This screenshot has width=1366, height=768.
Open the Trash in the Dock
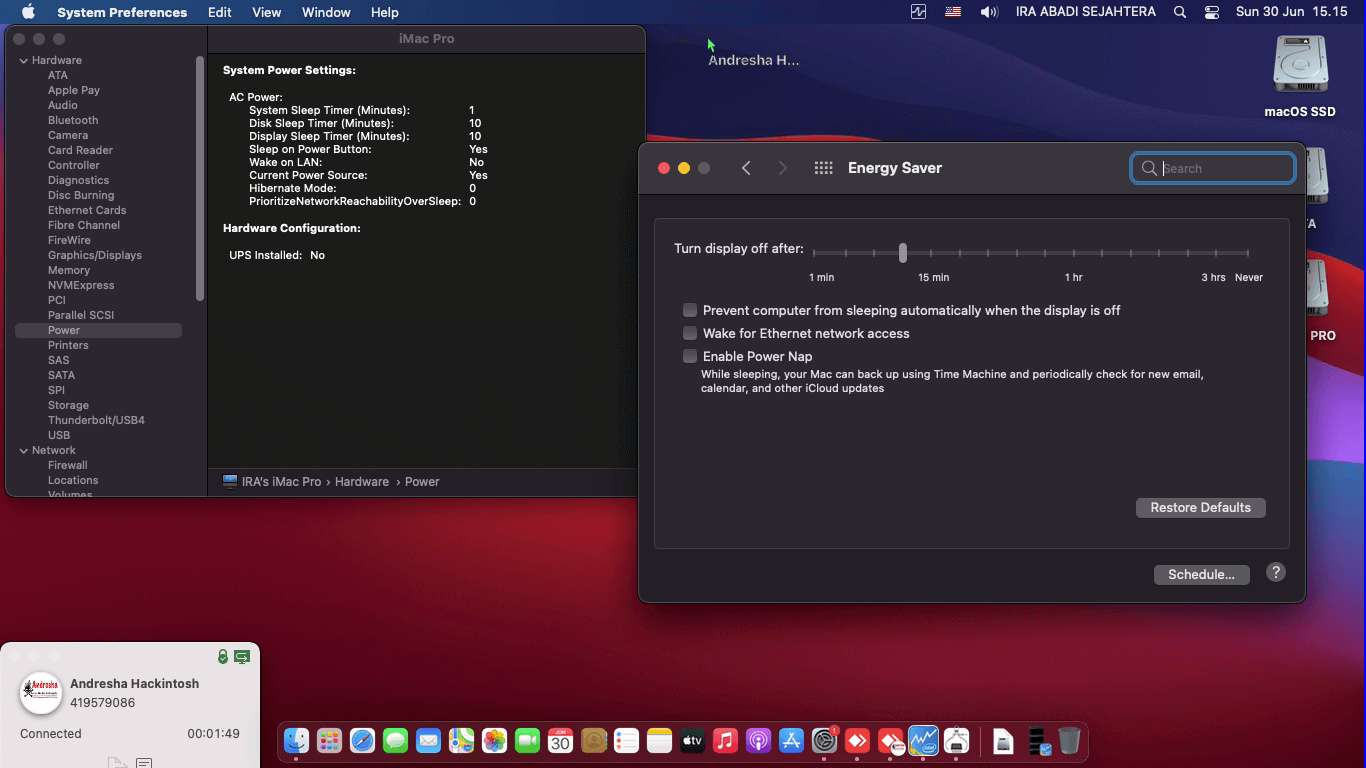coord(1069,741)
